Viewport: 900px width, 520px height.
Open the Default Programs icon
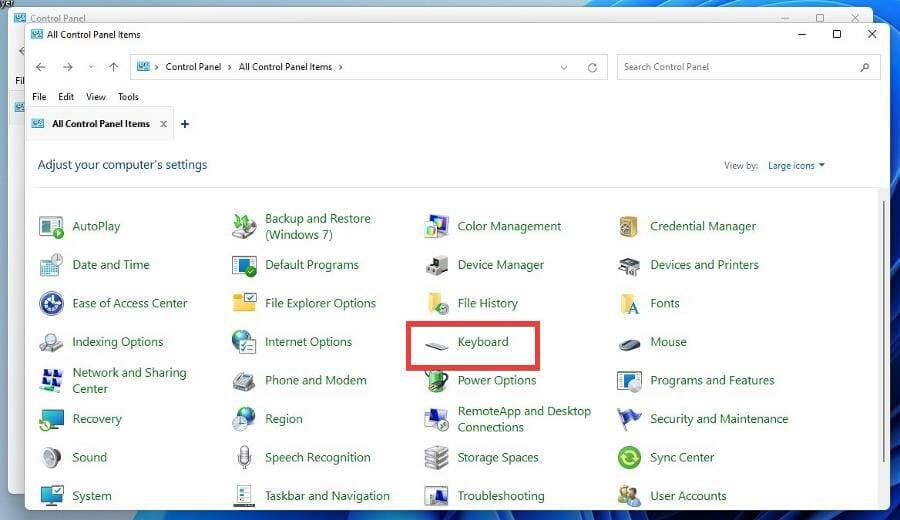(x=244, y=265)
